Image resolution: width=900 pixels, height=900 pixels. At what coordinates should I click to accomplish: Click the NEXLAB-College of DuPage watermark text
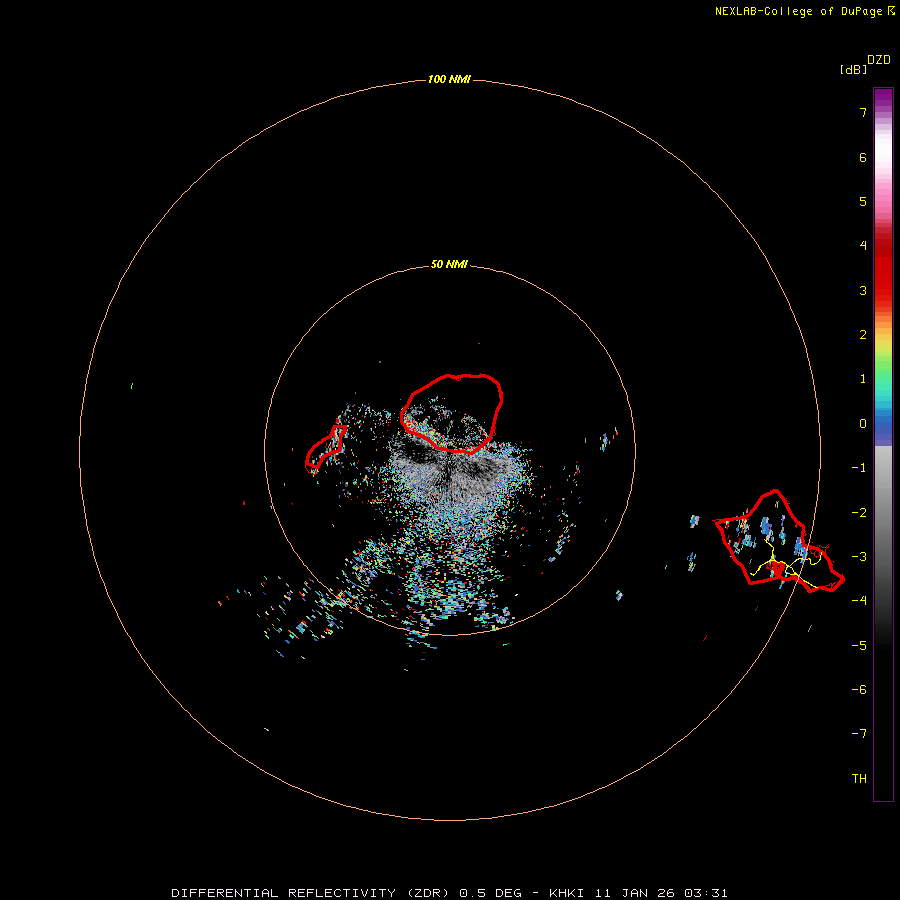click(x=804, y=11)
